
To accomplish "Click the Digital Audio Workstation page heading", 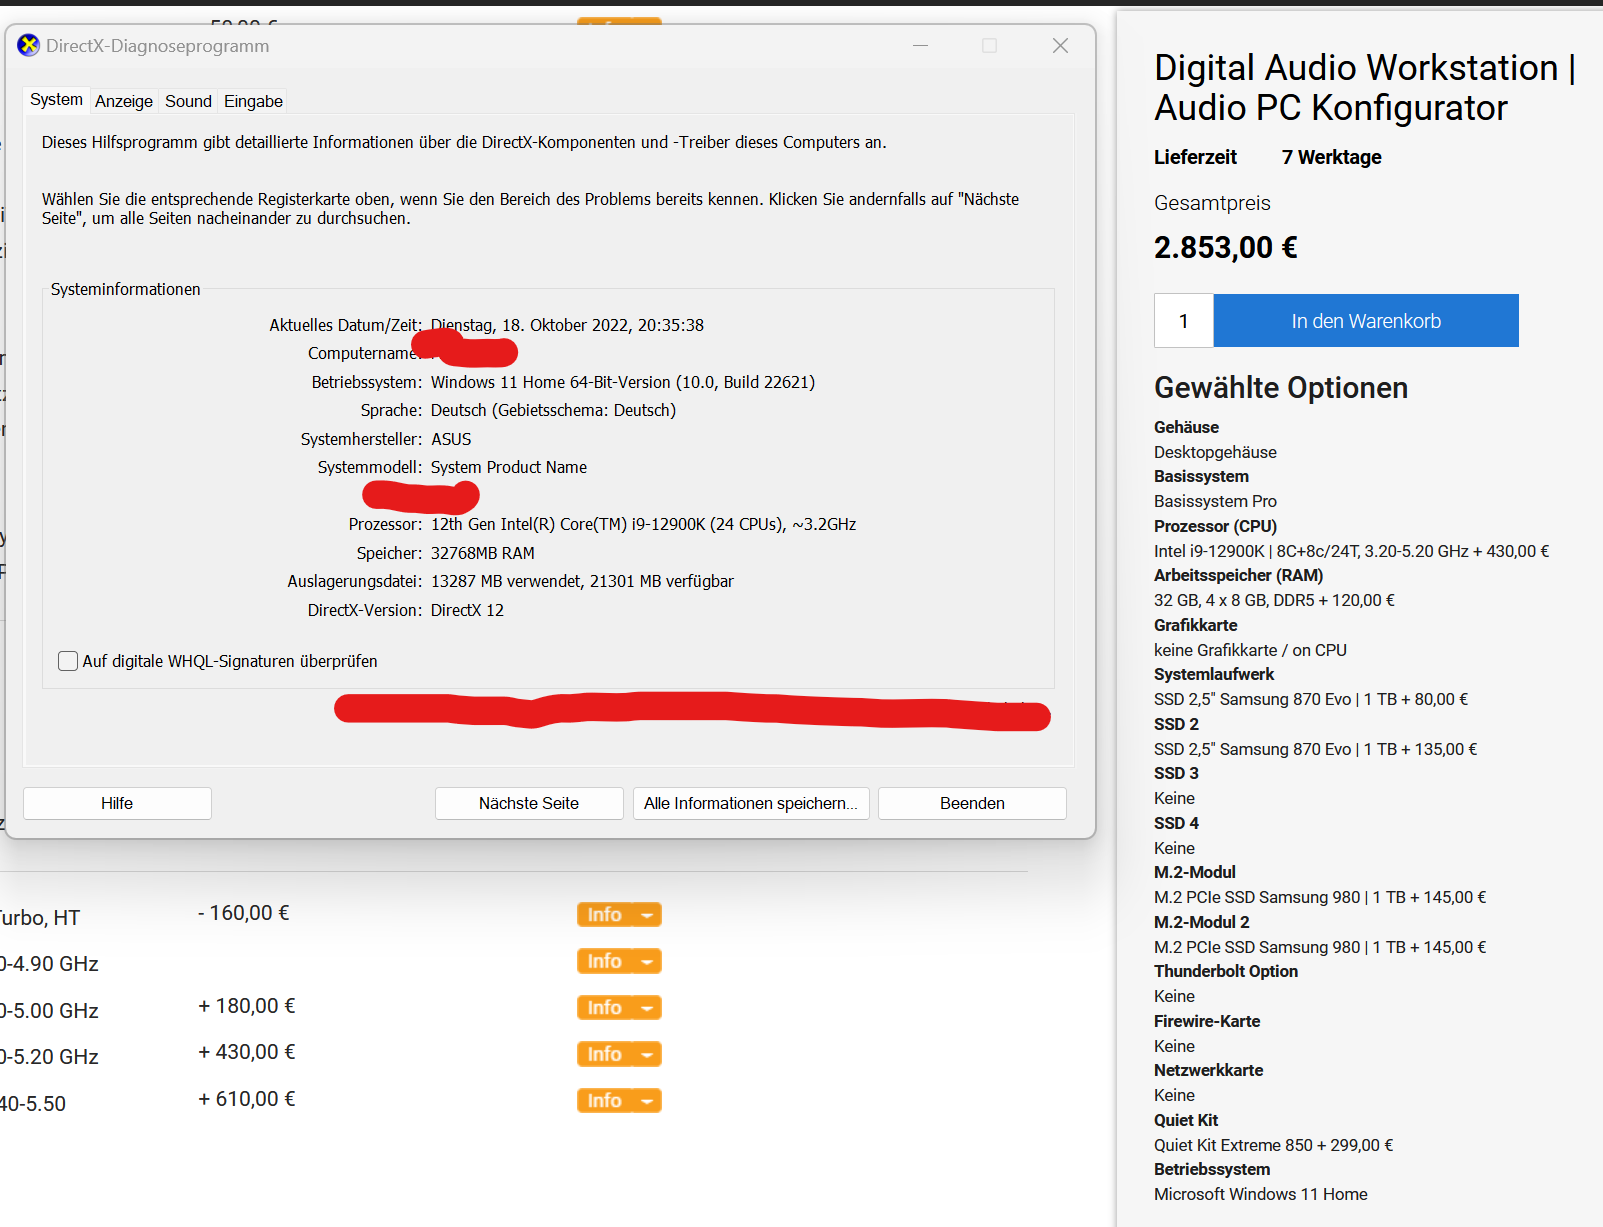I will click(1364, 88).
